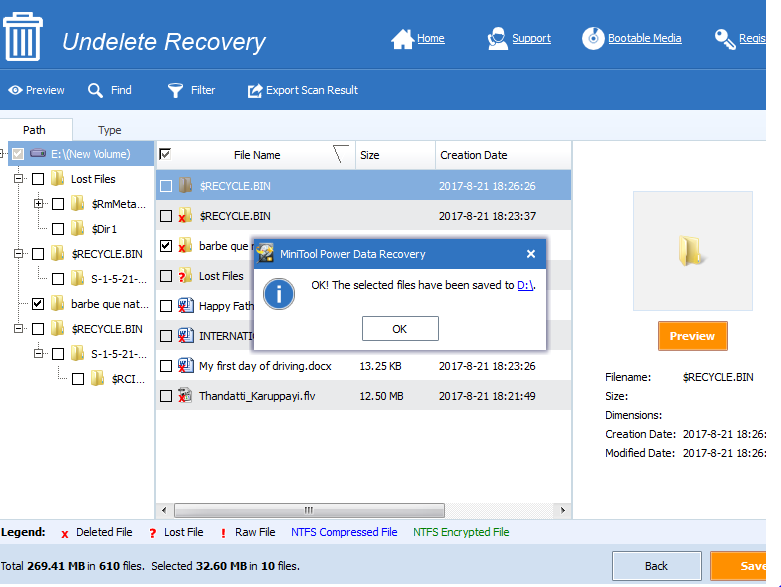
Task: Click the Export Scan Result icon
Action: tap(255, 91)
